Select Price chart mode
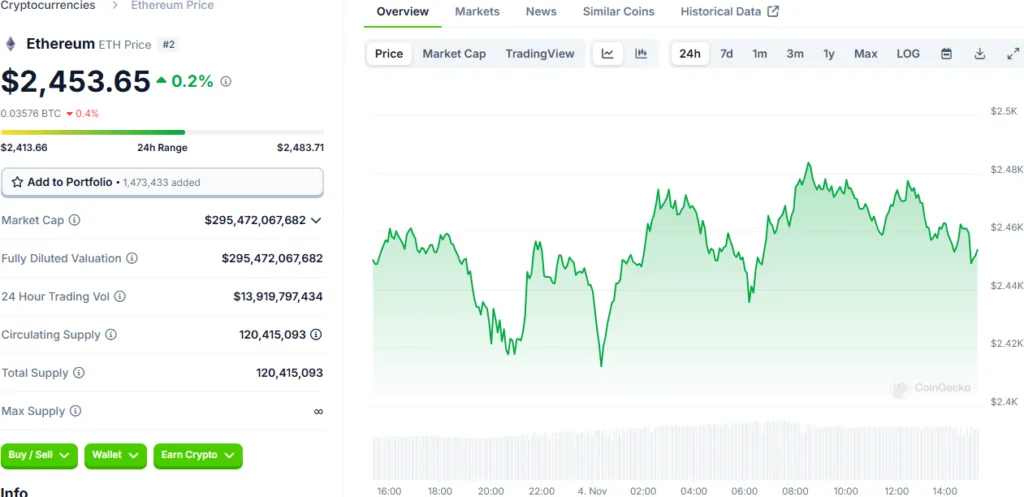 point(389,54)
